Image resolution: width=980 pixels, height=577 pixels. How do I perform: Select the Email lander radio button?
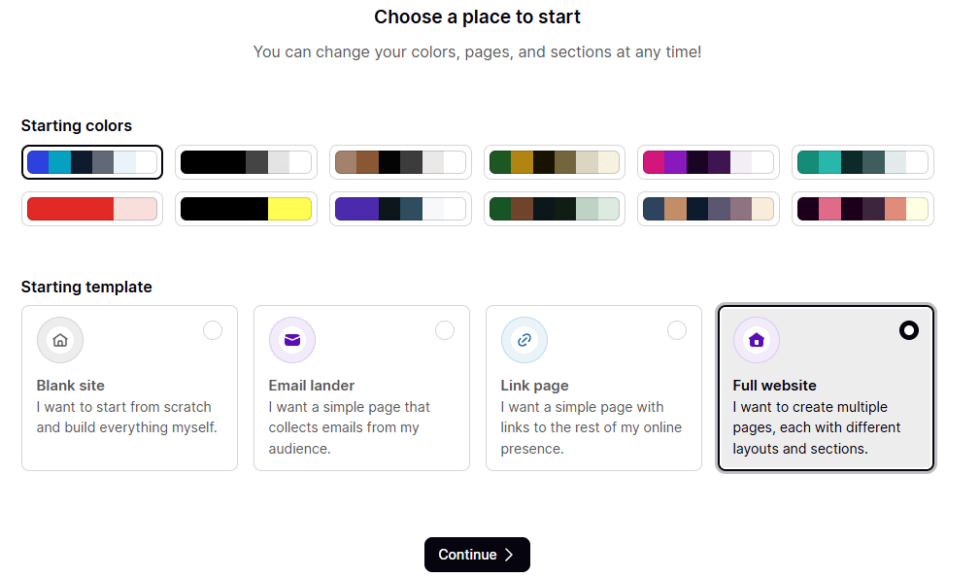click(445, 330)
